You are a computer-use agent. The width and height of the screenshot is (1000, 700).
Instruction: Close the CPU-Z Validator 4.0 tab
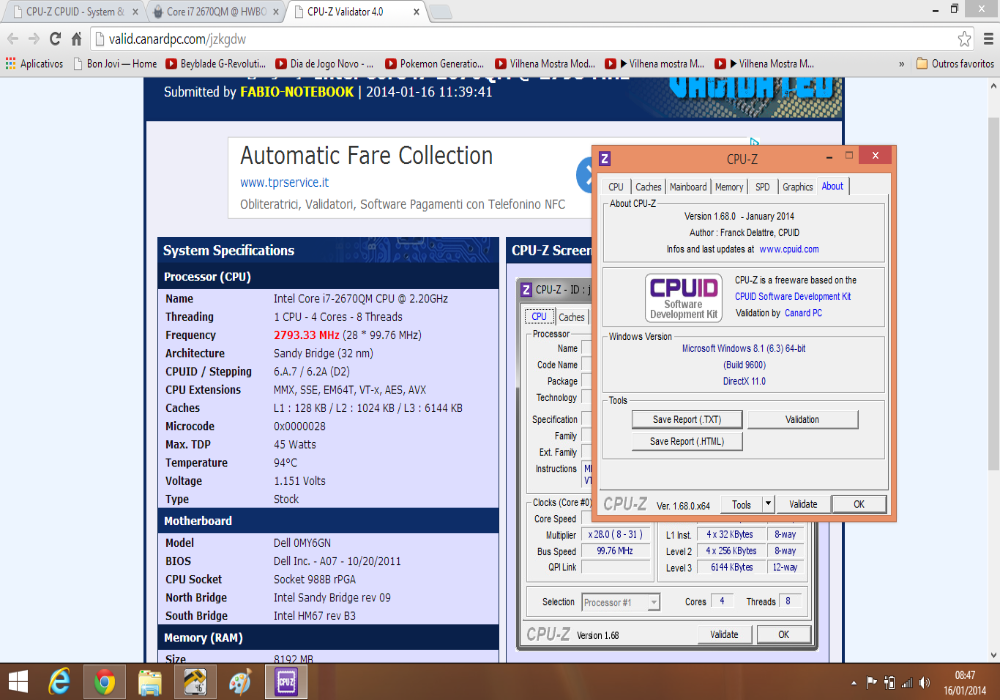click(416, 11)
